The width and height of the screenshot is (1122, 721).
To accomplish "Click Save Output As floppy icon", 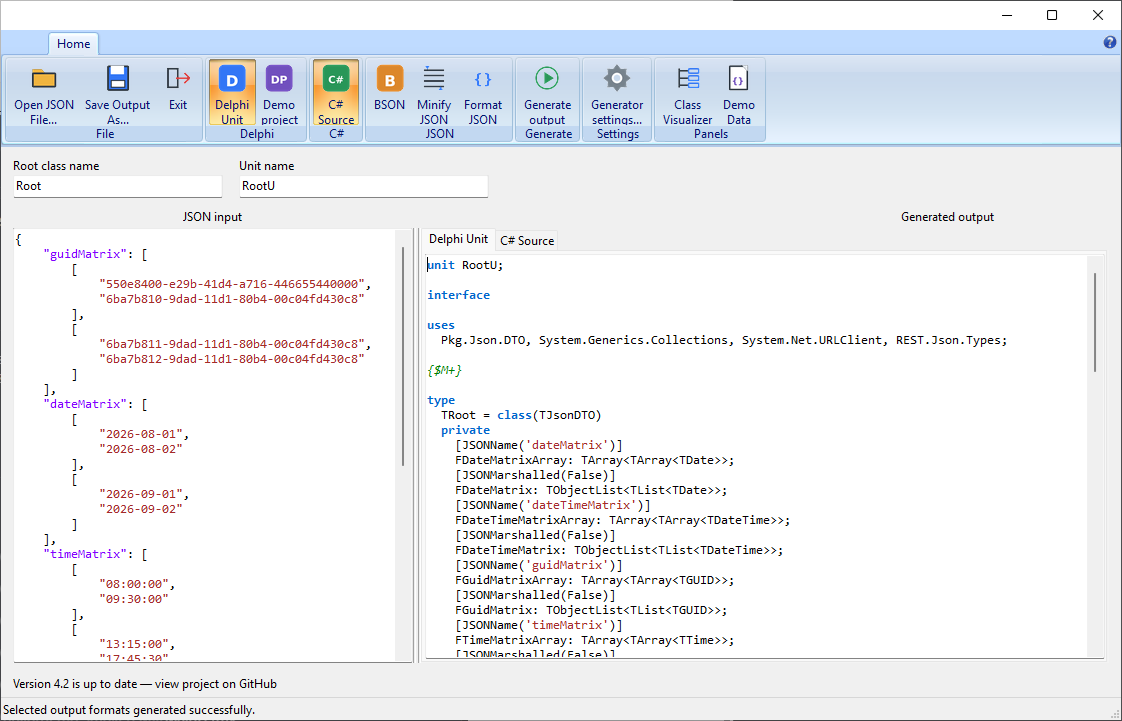I will pyautogui.click(x=117, y=79).
